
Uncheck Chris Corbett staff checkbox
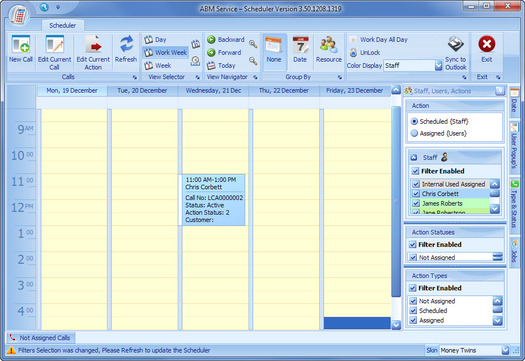tap(416, 194)
